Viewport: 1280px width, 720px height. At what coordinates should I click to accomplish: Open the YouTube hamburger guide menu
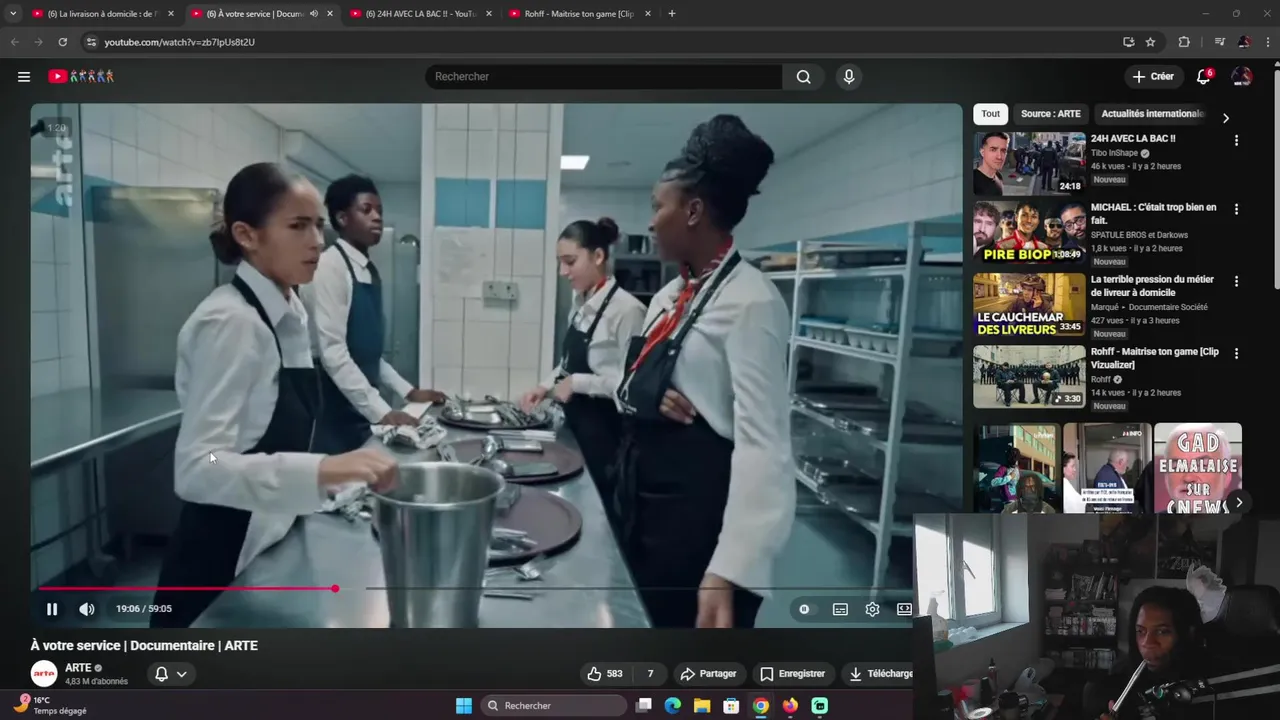[24, 77]
